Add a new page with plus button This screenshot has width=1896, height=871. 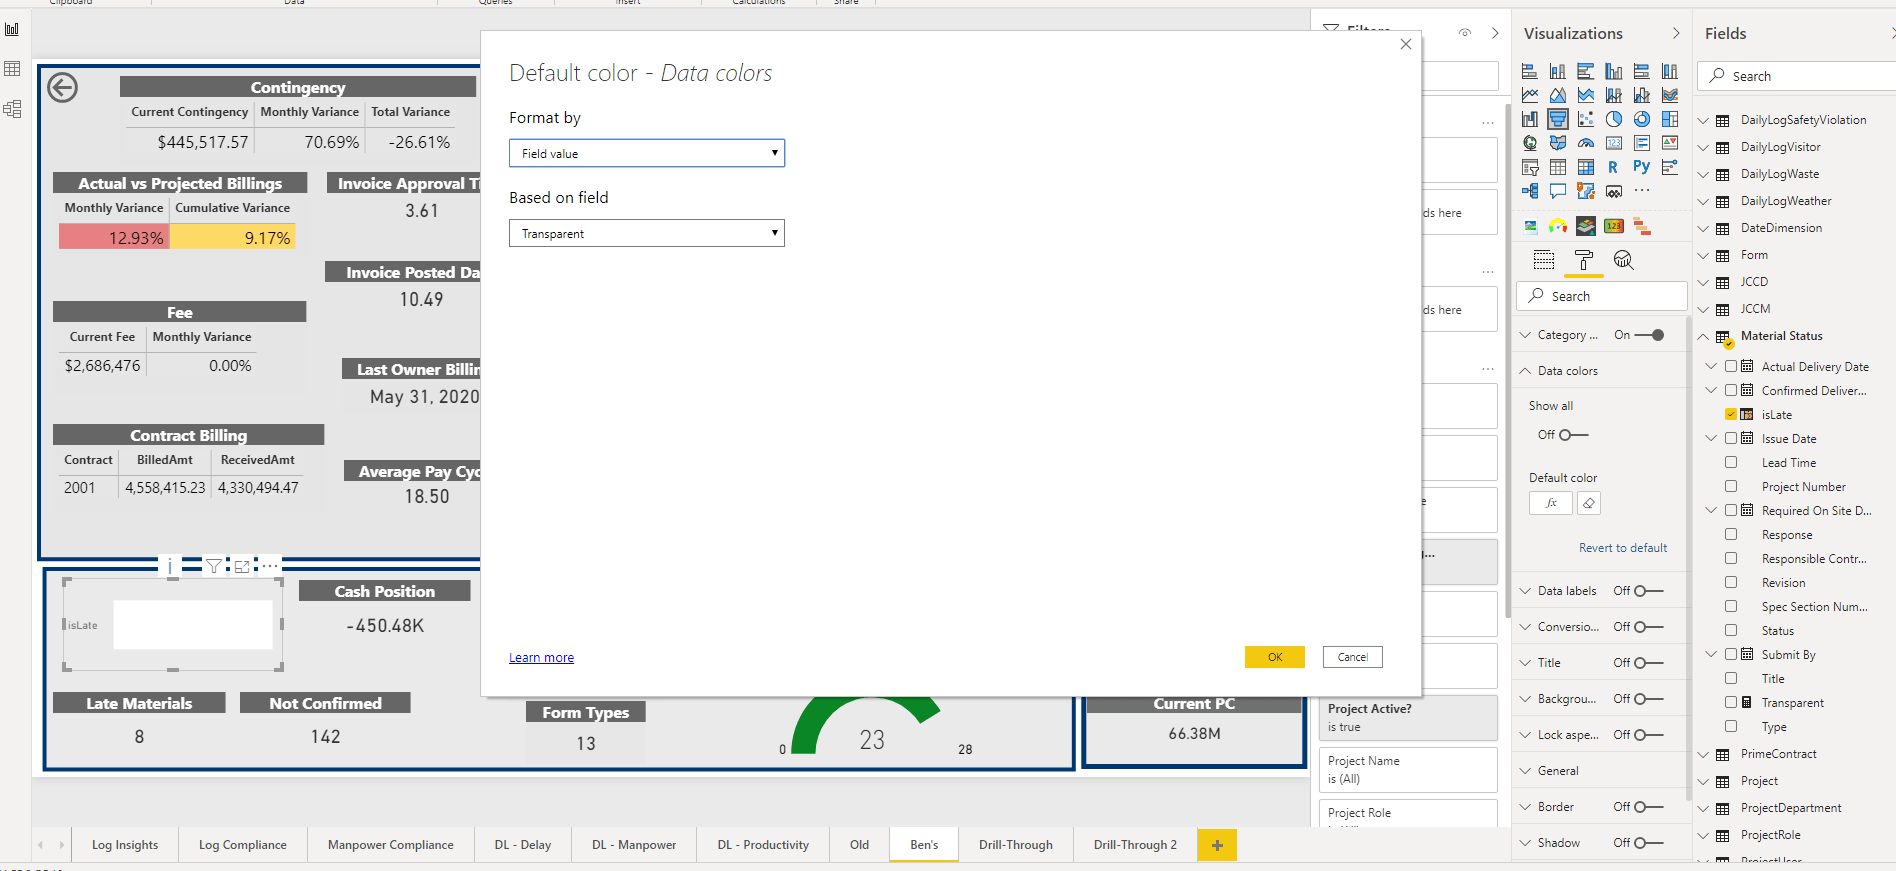click(1217, 845)
